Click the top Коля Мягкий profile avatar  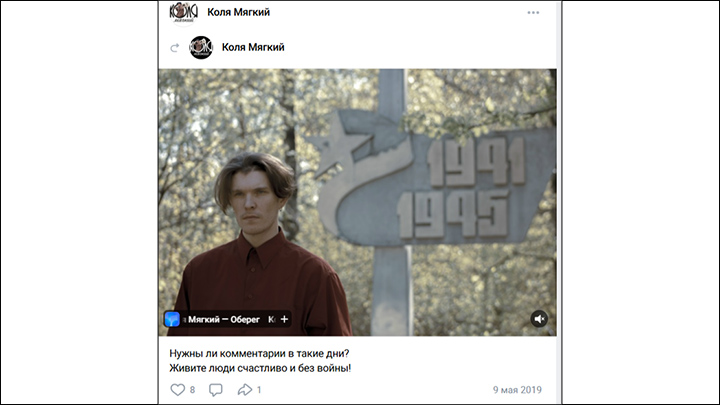[184, 12]
